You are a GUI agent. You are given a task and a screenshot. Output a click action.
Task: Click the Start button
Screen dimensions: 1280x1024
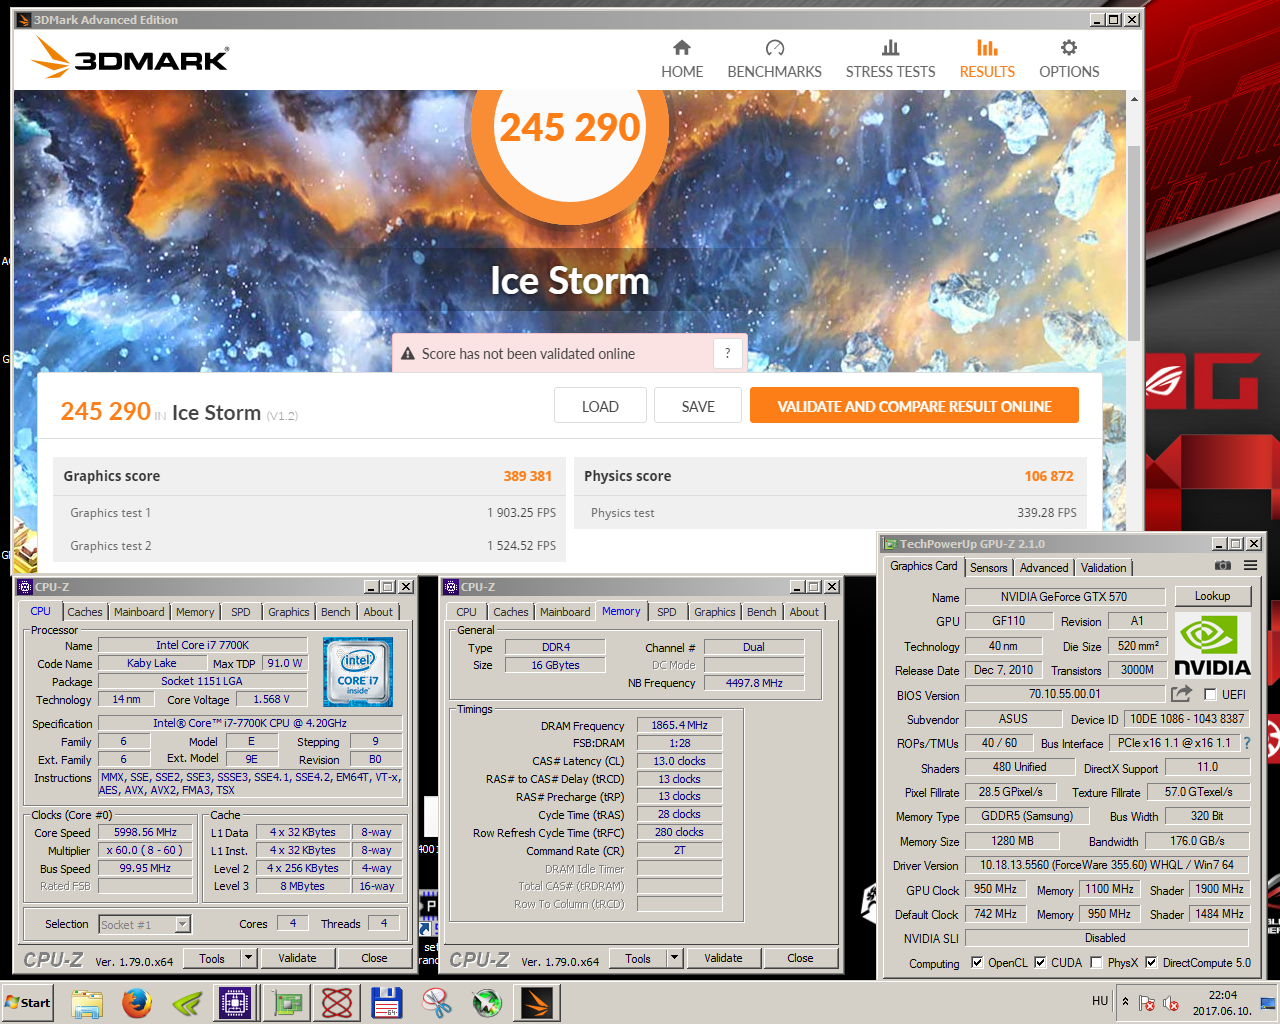pyautogui.click(x=27, y=1002)
